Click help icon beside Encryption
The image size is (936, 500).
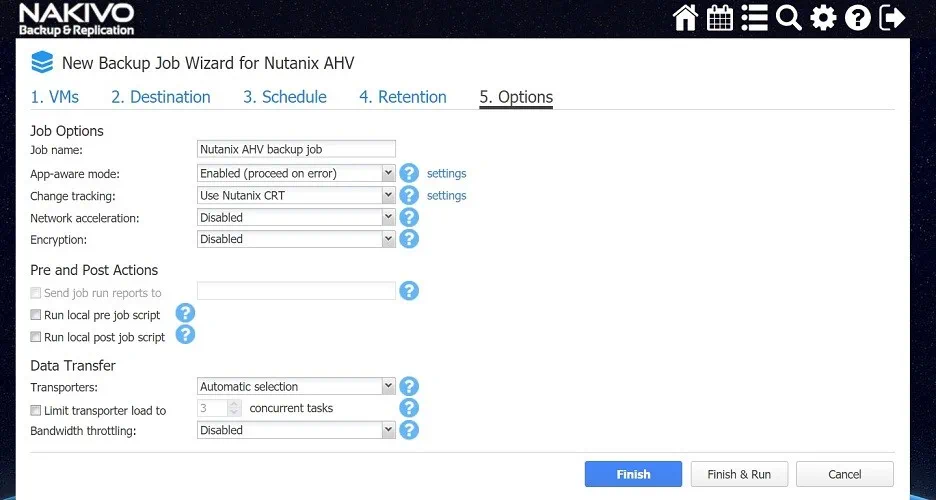tap(408, 239)
